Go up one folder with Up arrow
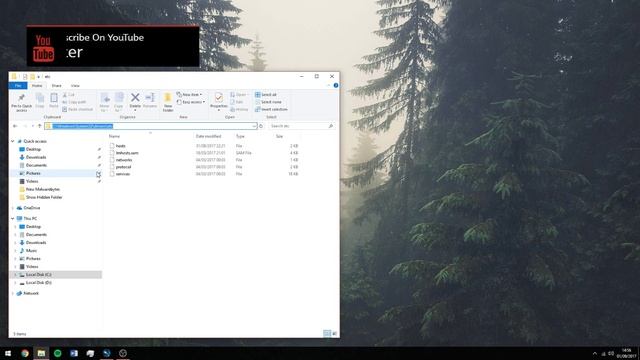640x360 pixels. coord(40,126)
